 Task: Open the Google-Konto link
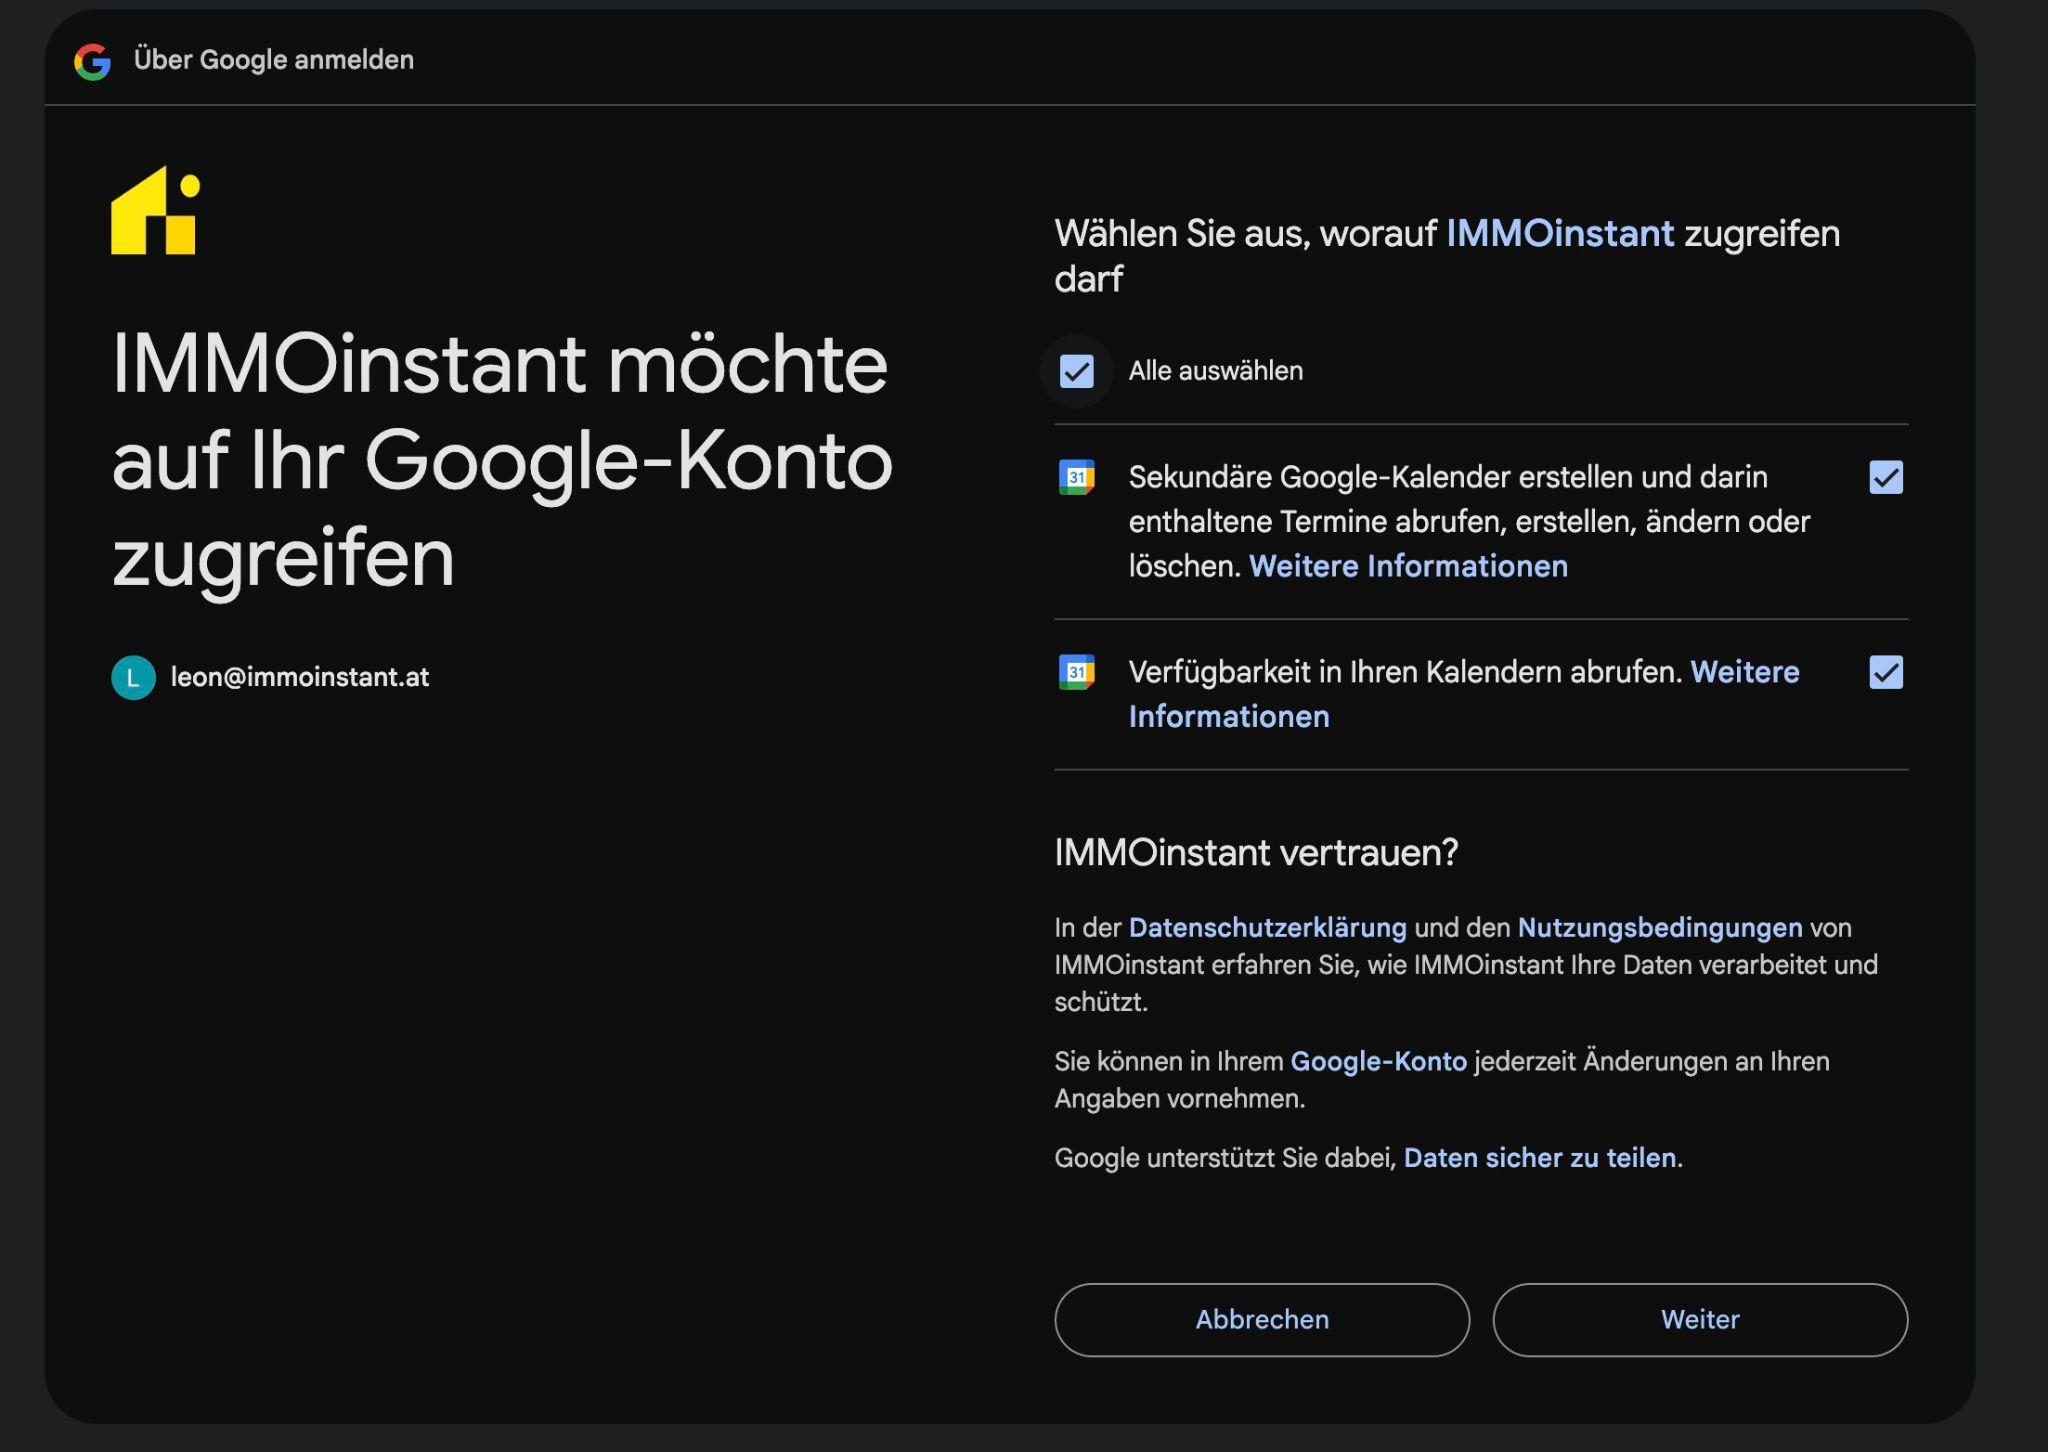(x=1378, y=1061)
